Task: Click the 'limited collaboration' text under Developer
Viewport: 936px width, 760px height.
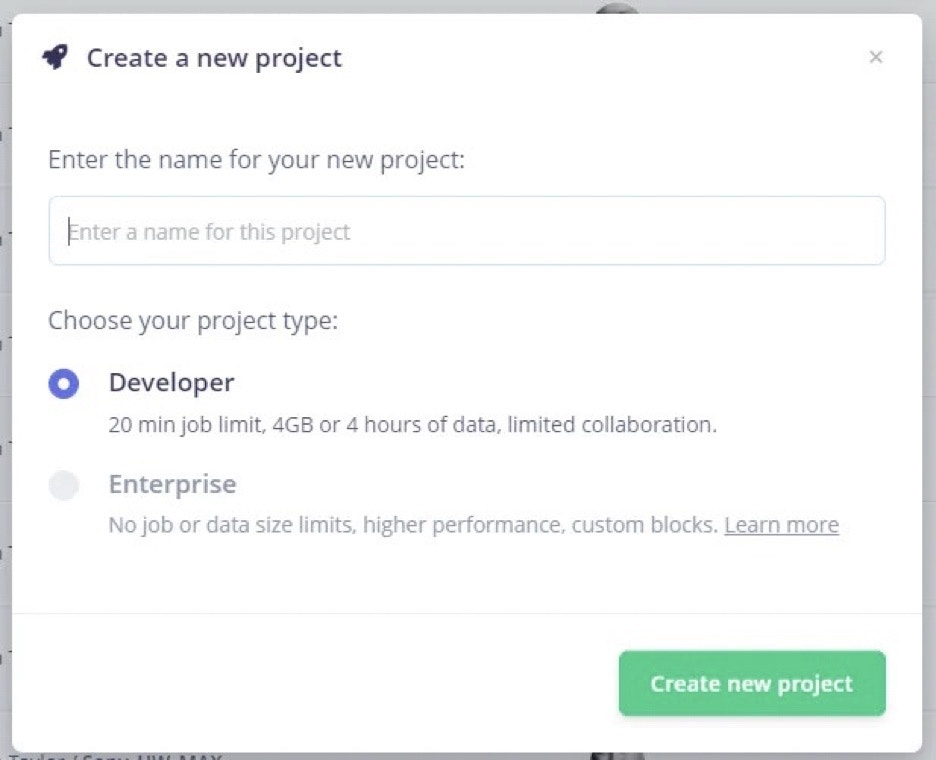Action: click(x=612, y=424)
